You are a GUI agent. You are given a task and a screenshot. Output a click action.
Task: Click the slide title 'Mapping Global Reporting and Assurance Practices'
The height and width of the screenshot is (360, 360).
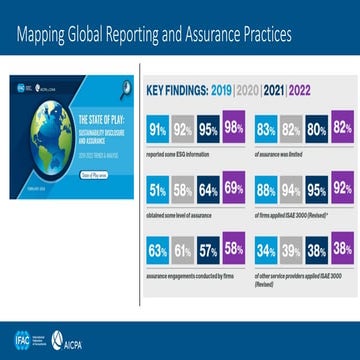point(154,35)
